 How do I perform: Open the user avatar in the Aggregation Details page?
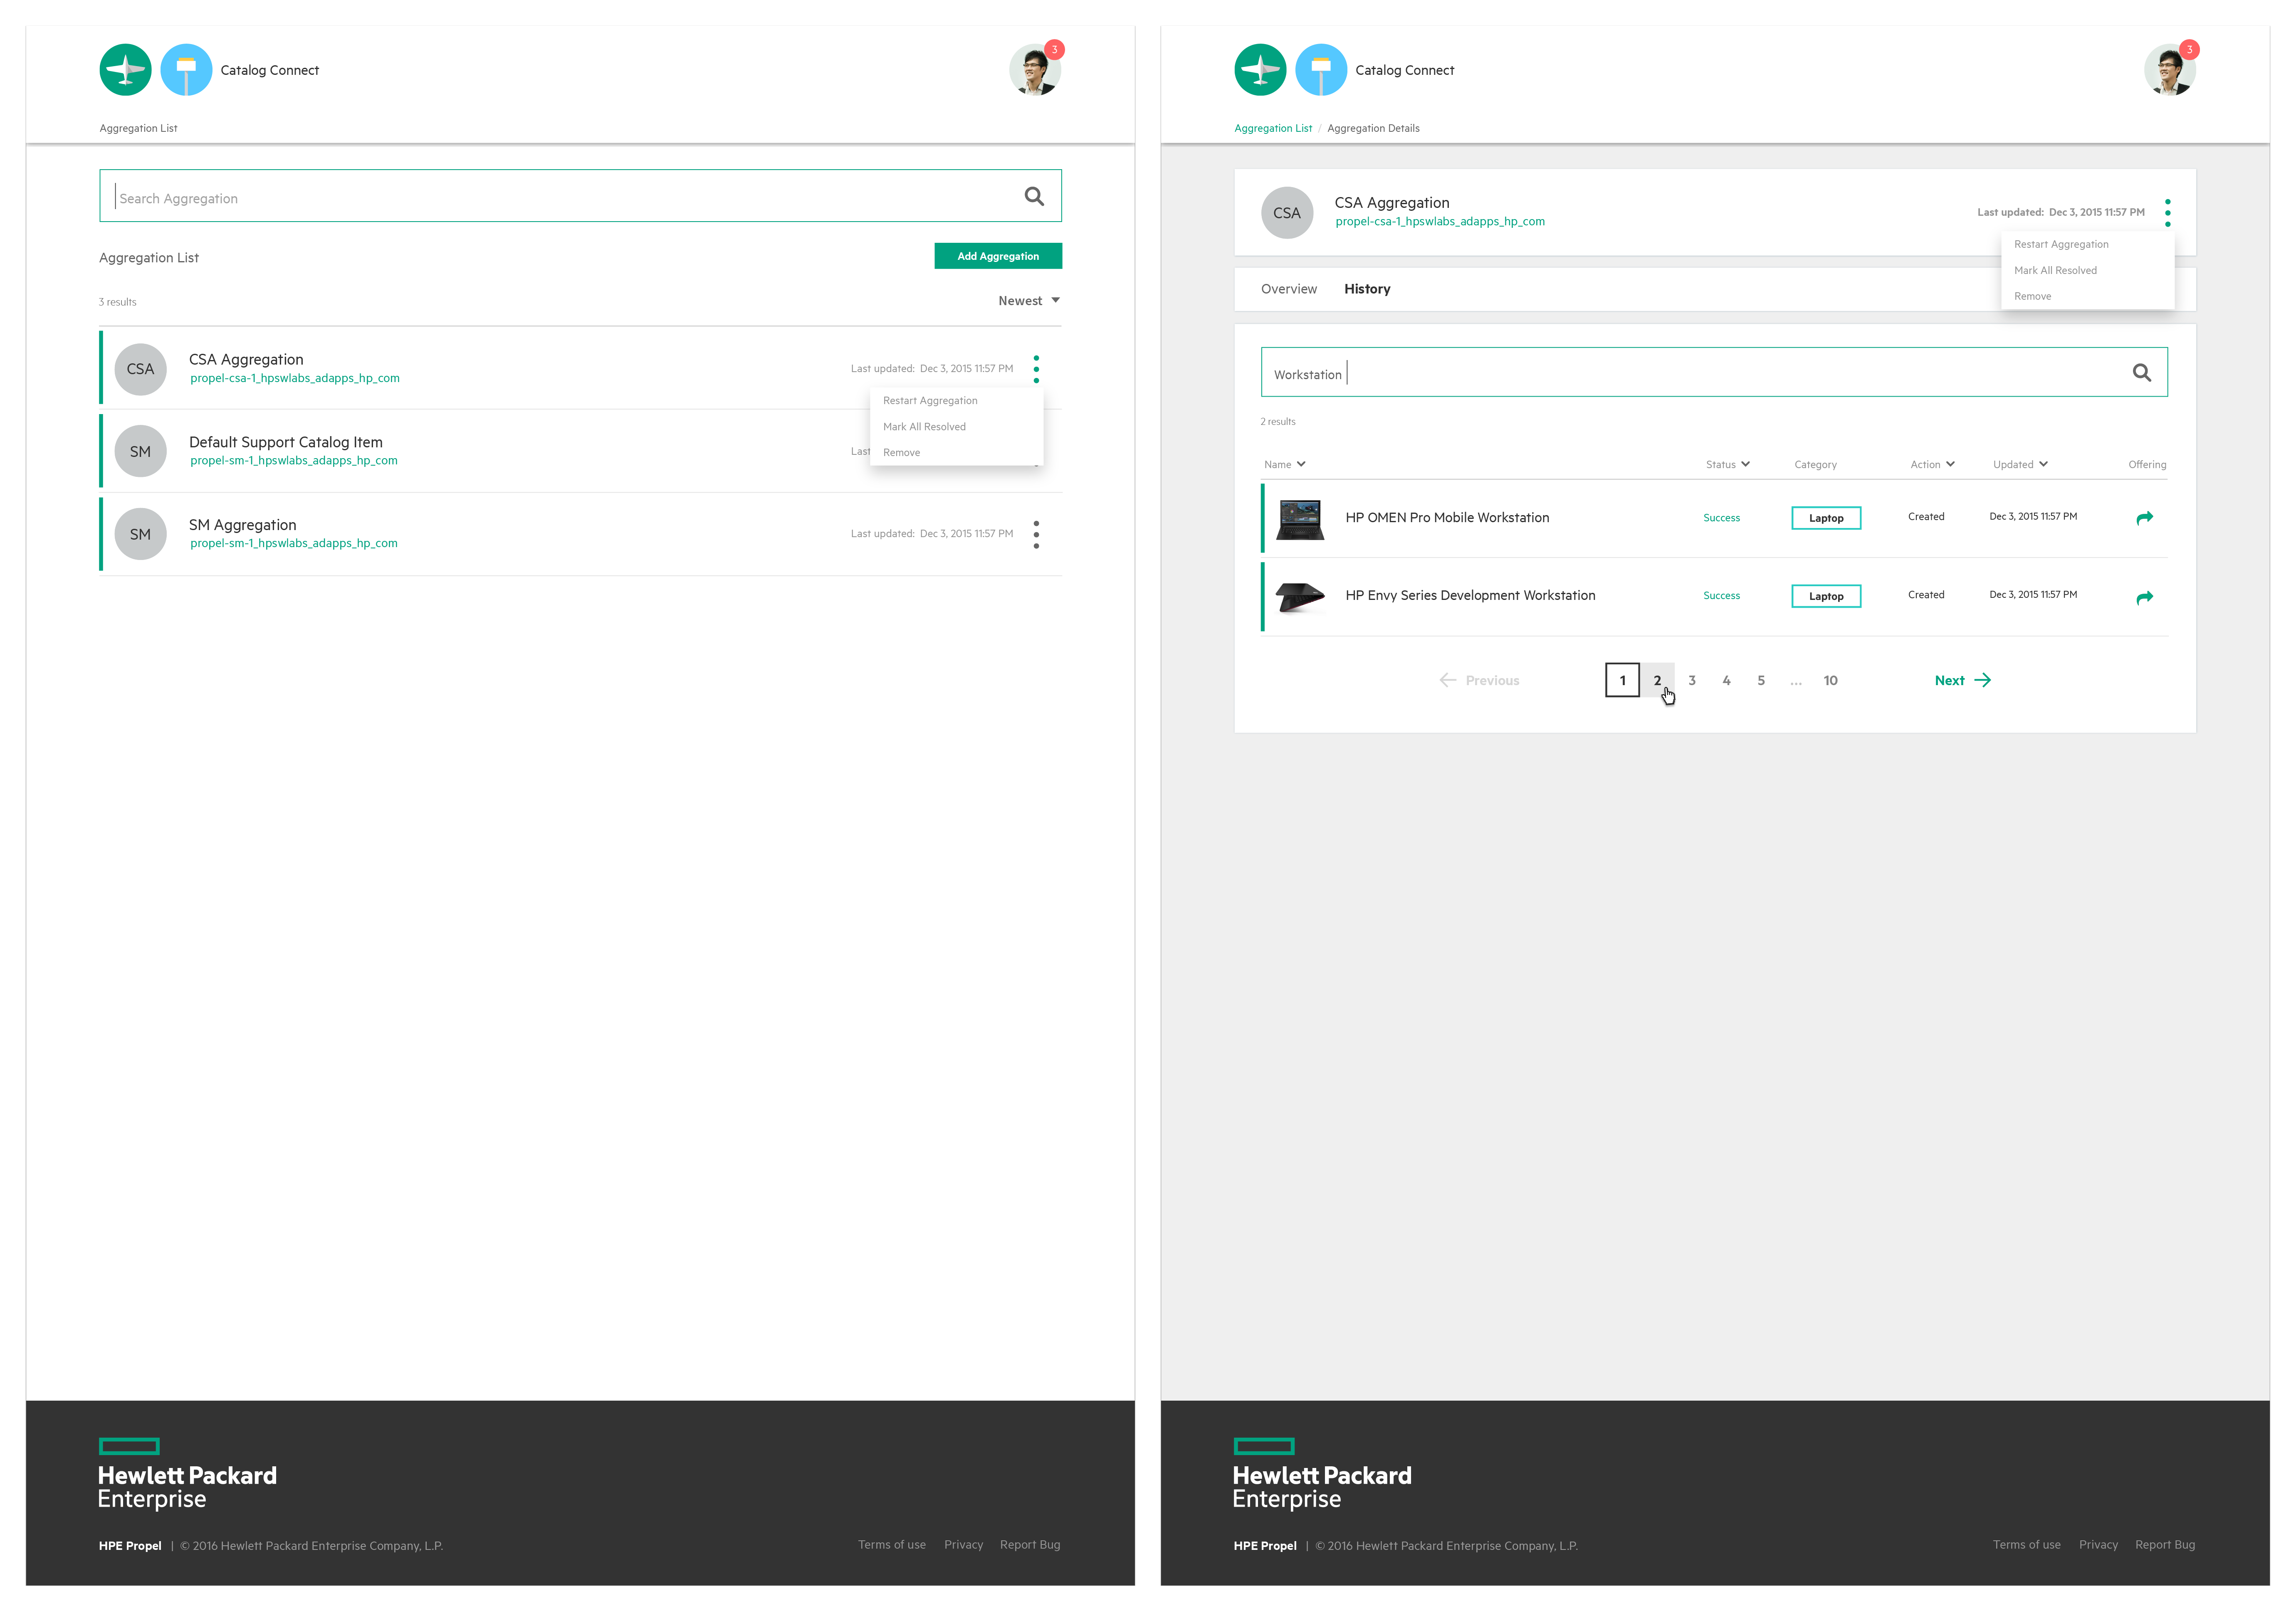point(2170,70)
